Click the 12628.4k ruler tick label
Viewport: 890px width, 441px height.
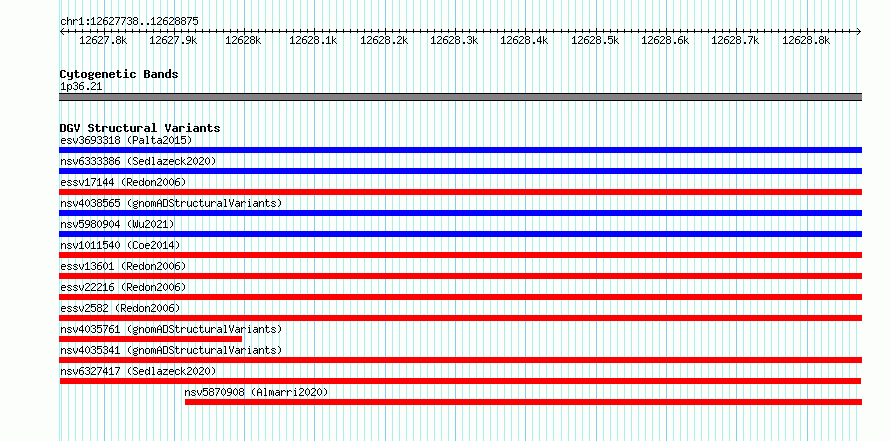[524, 41]
